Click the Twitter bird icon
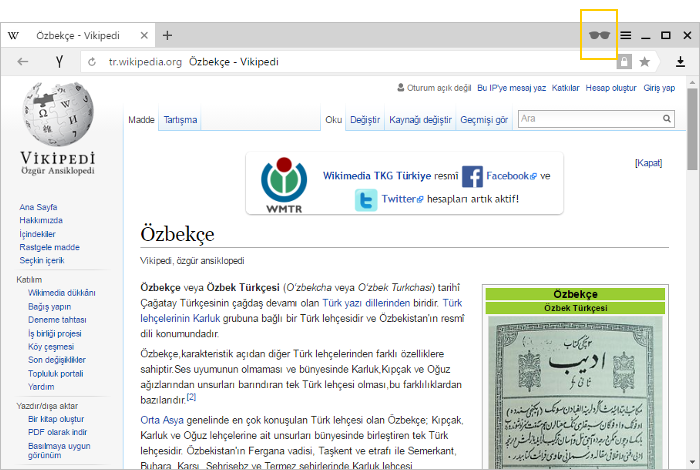 pos(366,200)
